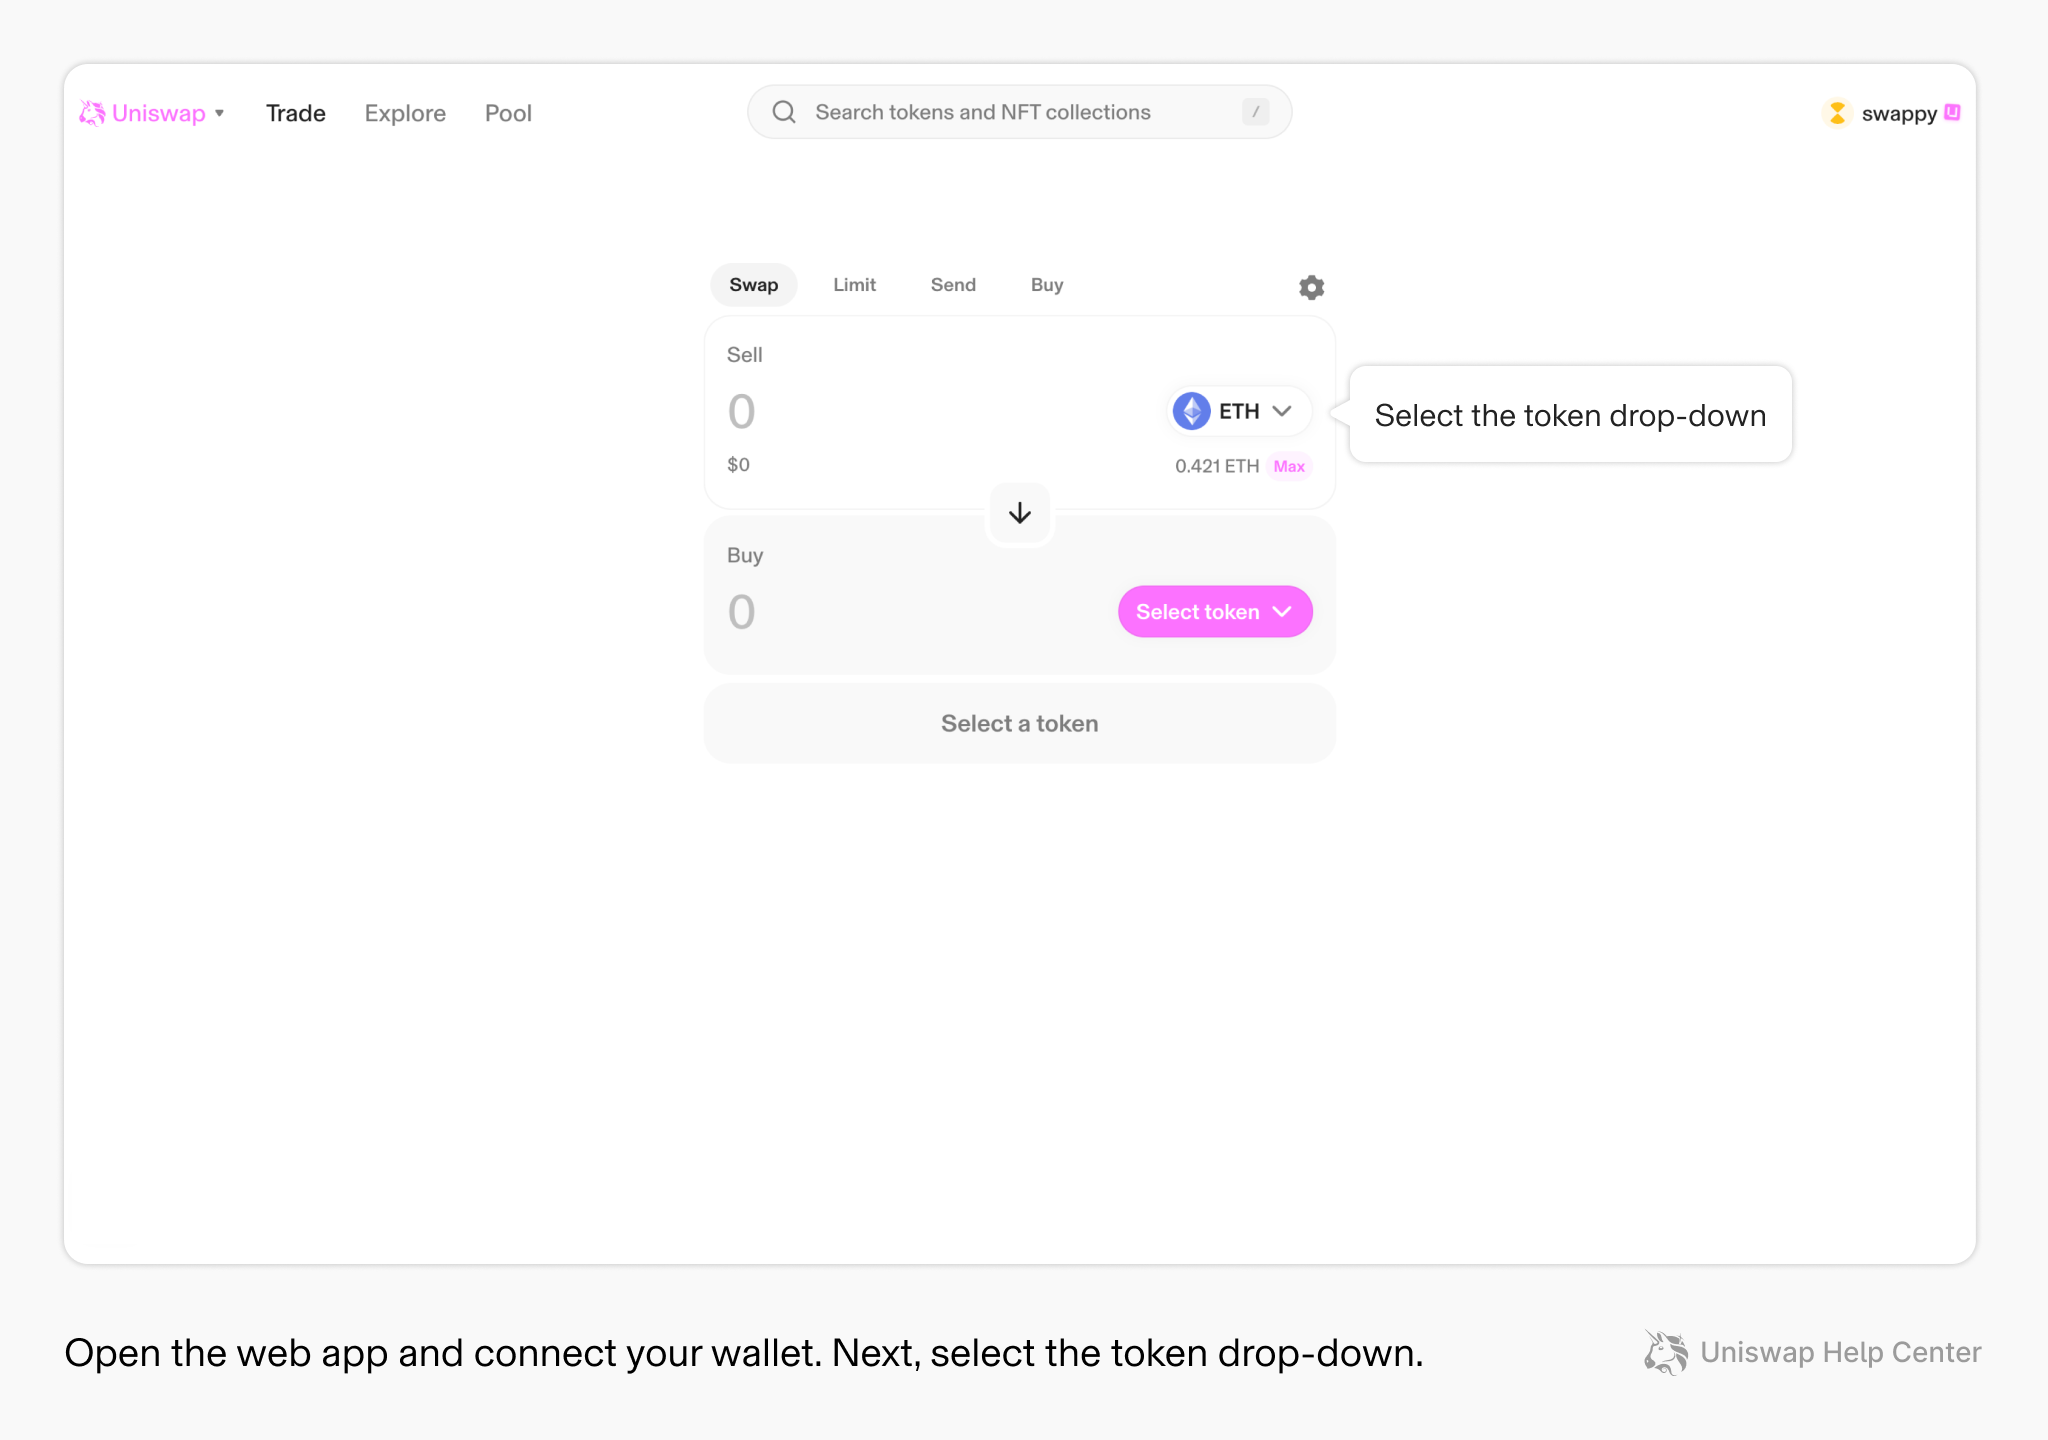2048x1440 pixels.
Task: Click the Buy menu item
Action: (x=1044, y=285)
